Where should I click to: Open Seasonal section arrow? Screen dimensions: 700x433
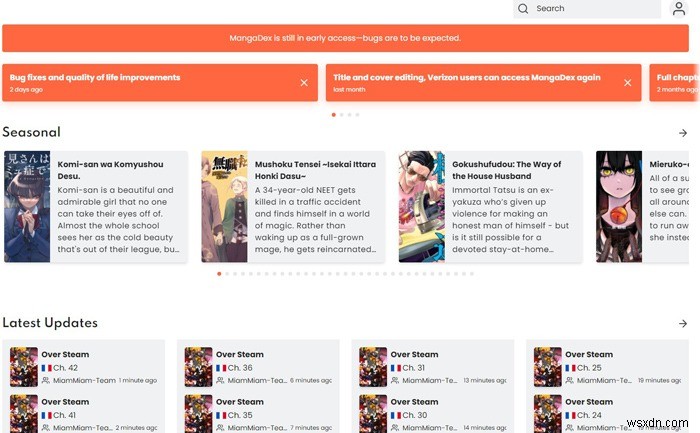click(x=683, y=133)
